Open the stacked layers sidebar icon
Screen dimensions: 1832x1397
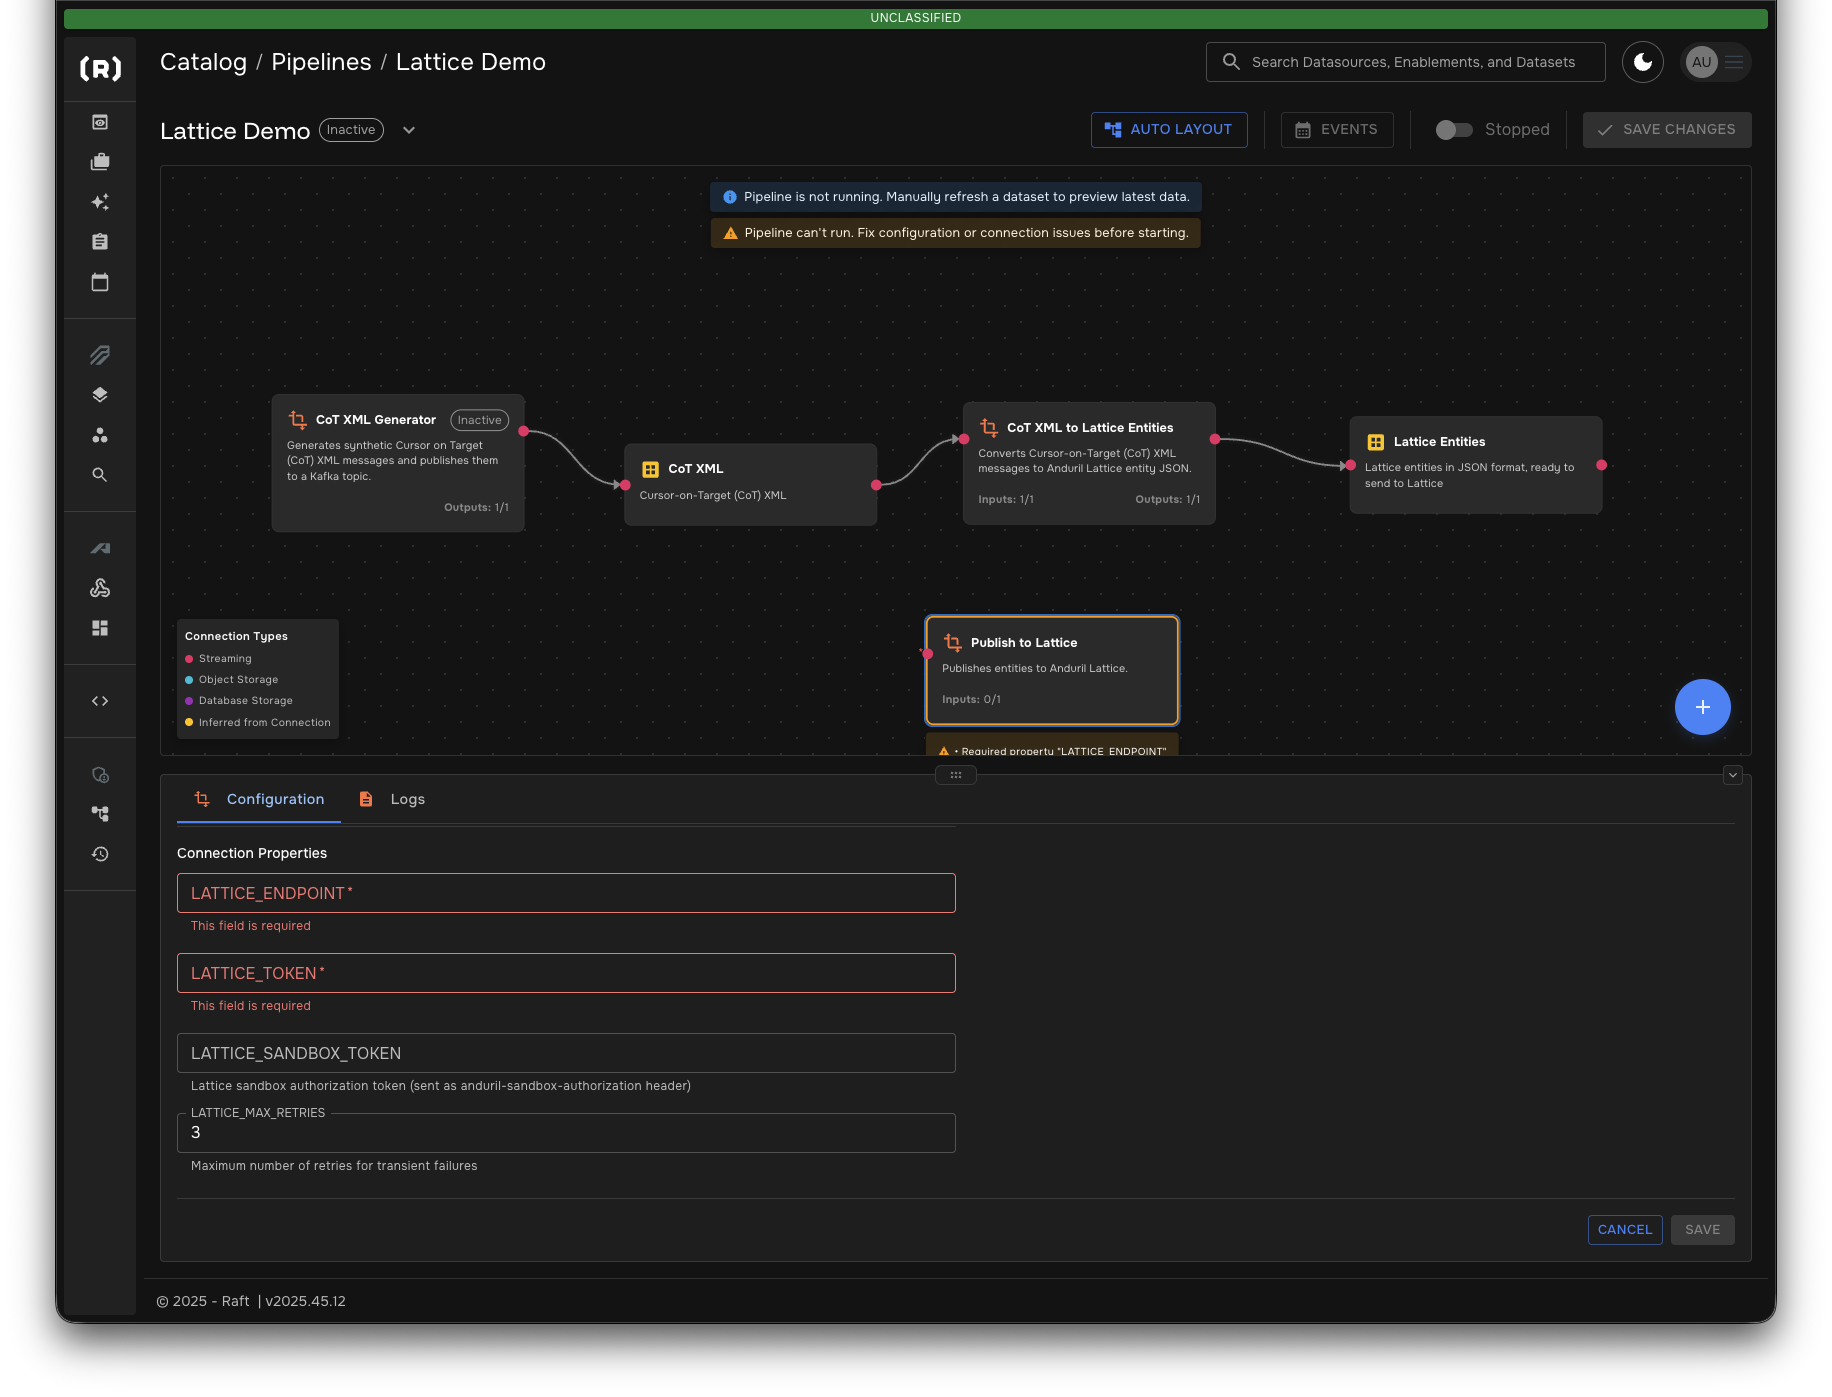(x=100, y=395)
